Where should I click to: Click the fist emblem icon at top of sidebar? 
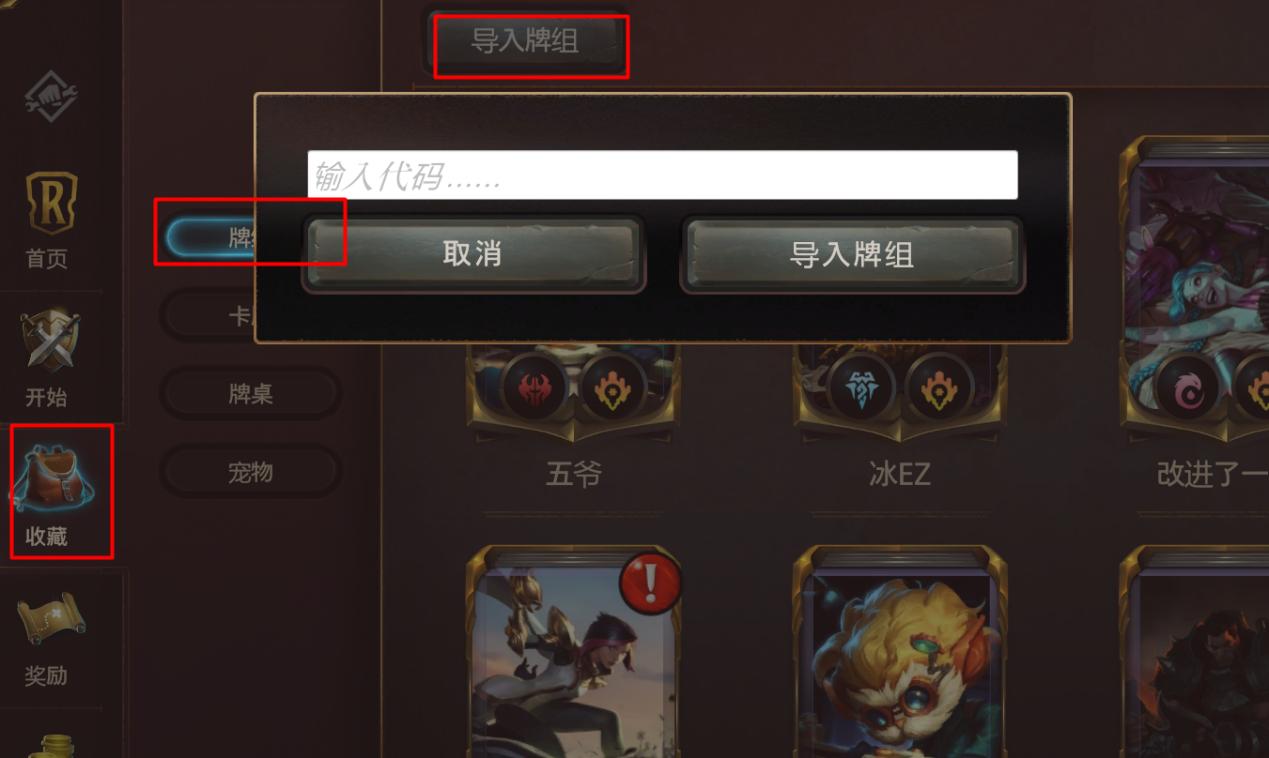point(50,97)
